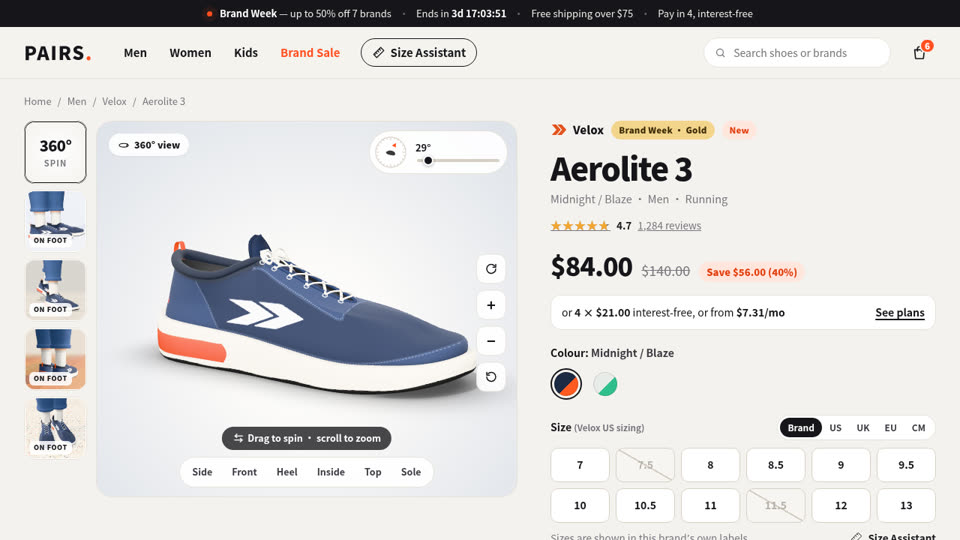Focus the Search shoes or brands field
This screenshot has height=540, width=960.
pos(797,53)
